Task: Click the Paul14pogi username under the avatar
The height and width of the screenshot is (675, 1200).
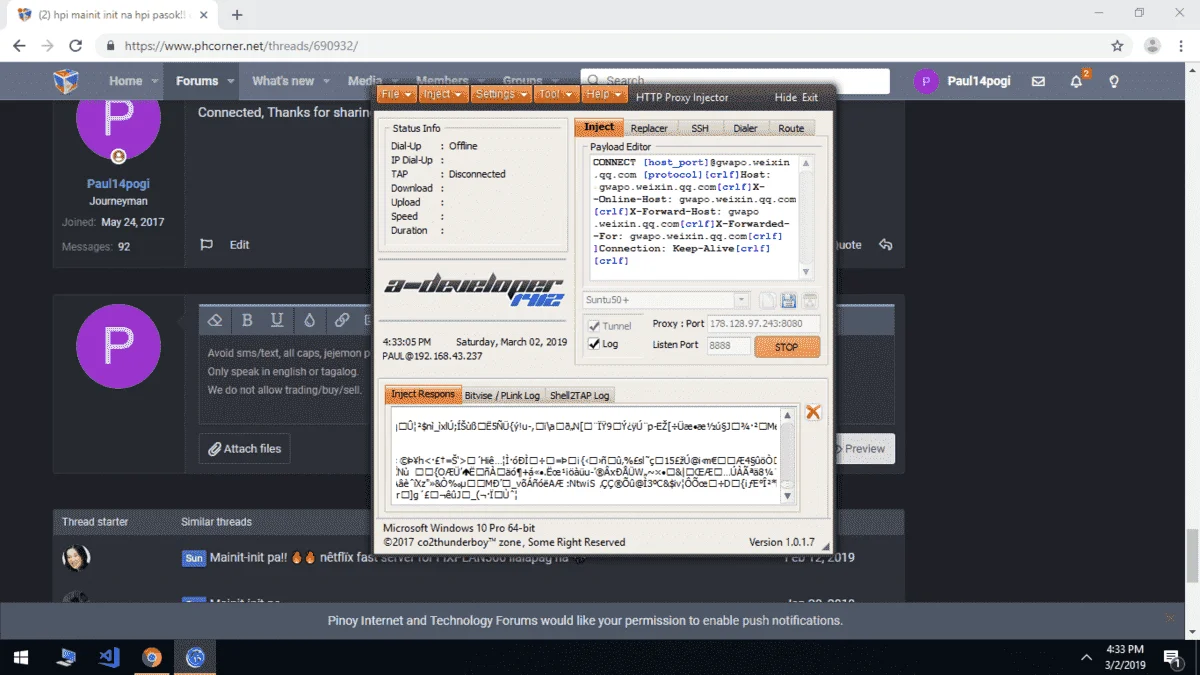Action: pos(118,184)
